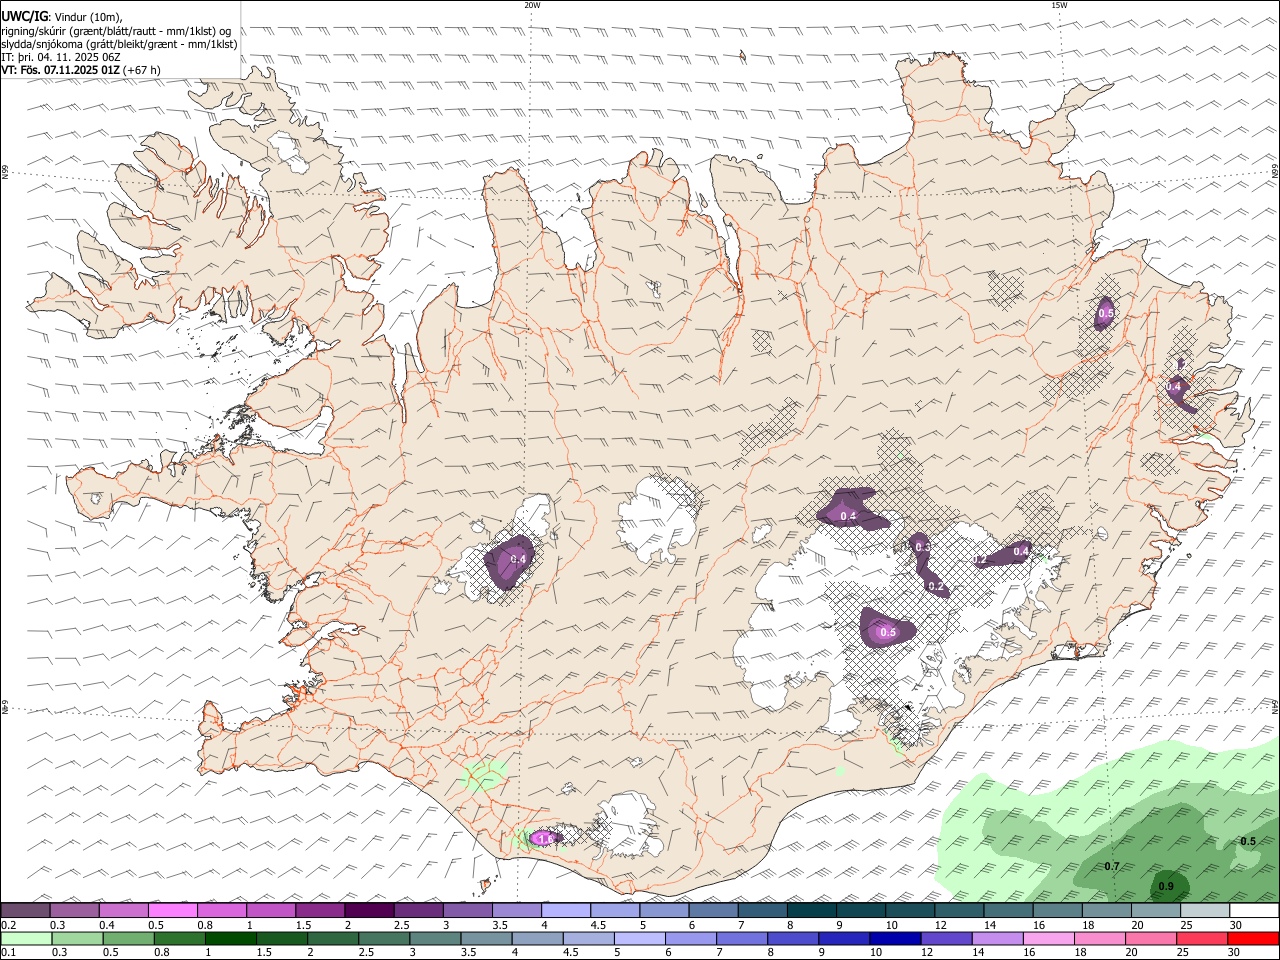Click the darkest green swatch in the lower legend row
1280x960 pixels.
tap(230, 939)
